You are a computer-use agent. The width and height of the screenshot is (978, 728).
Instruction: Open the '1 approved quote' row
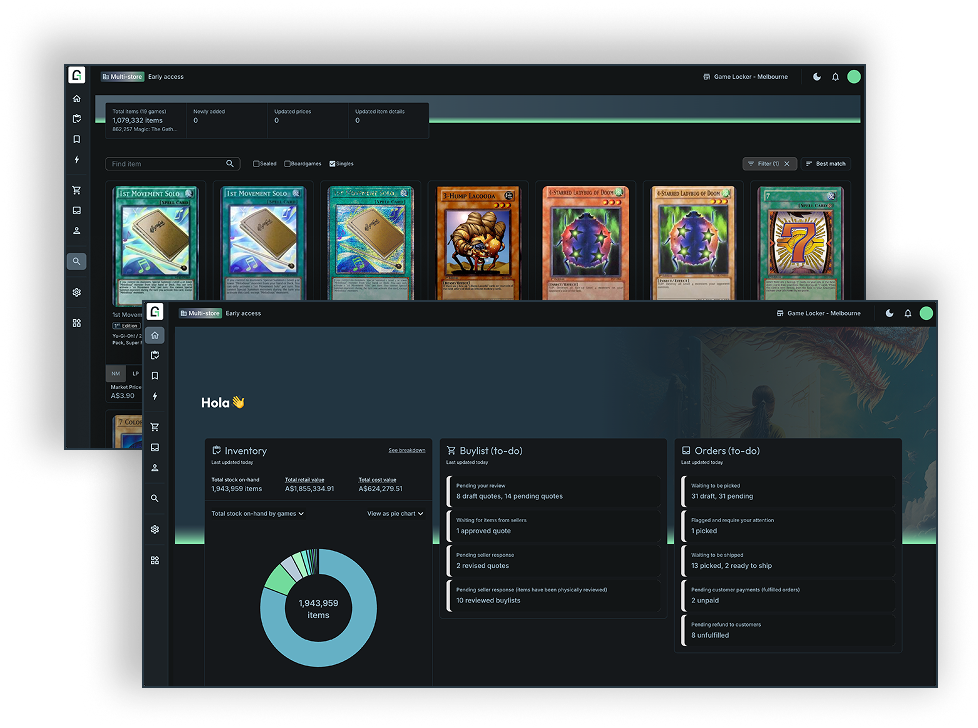[x=553, y=526]
